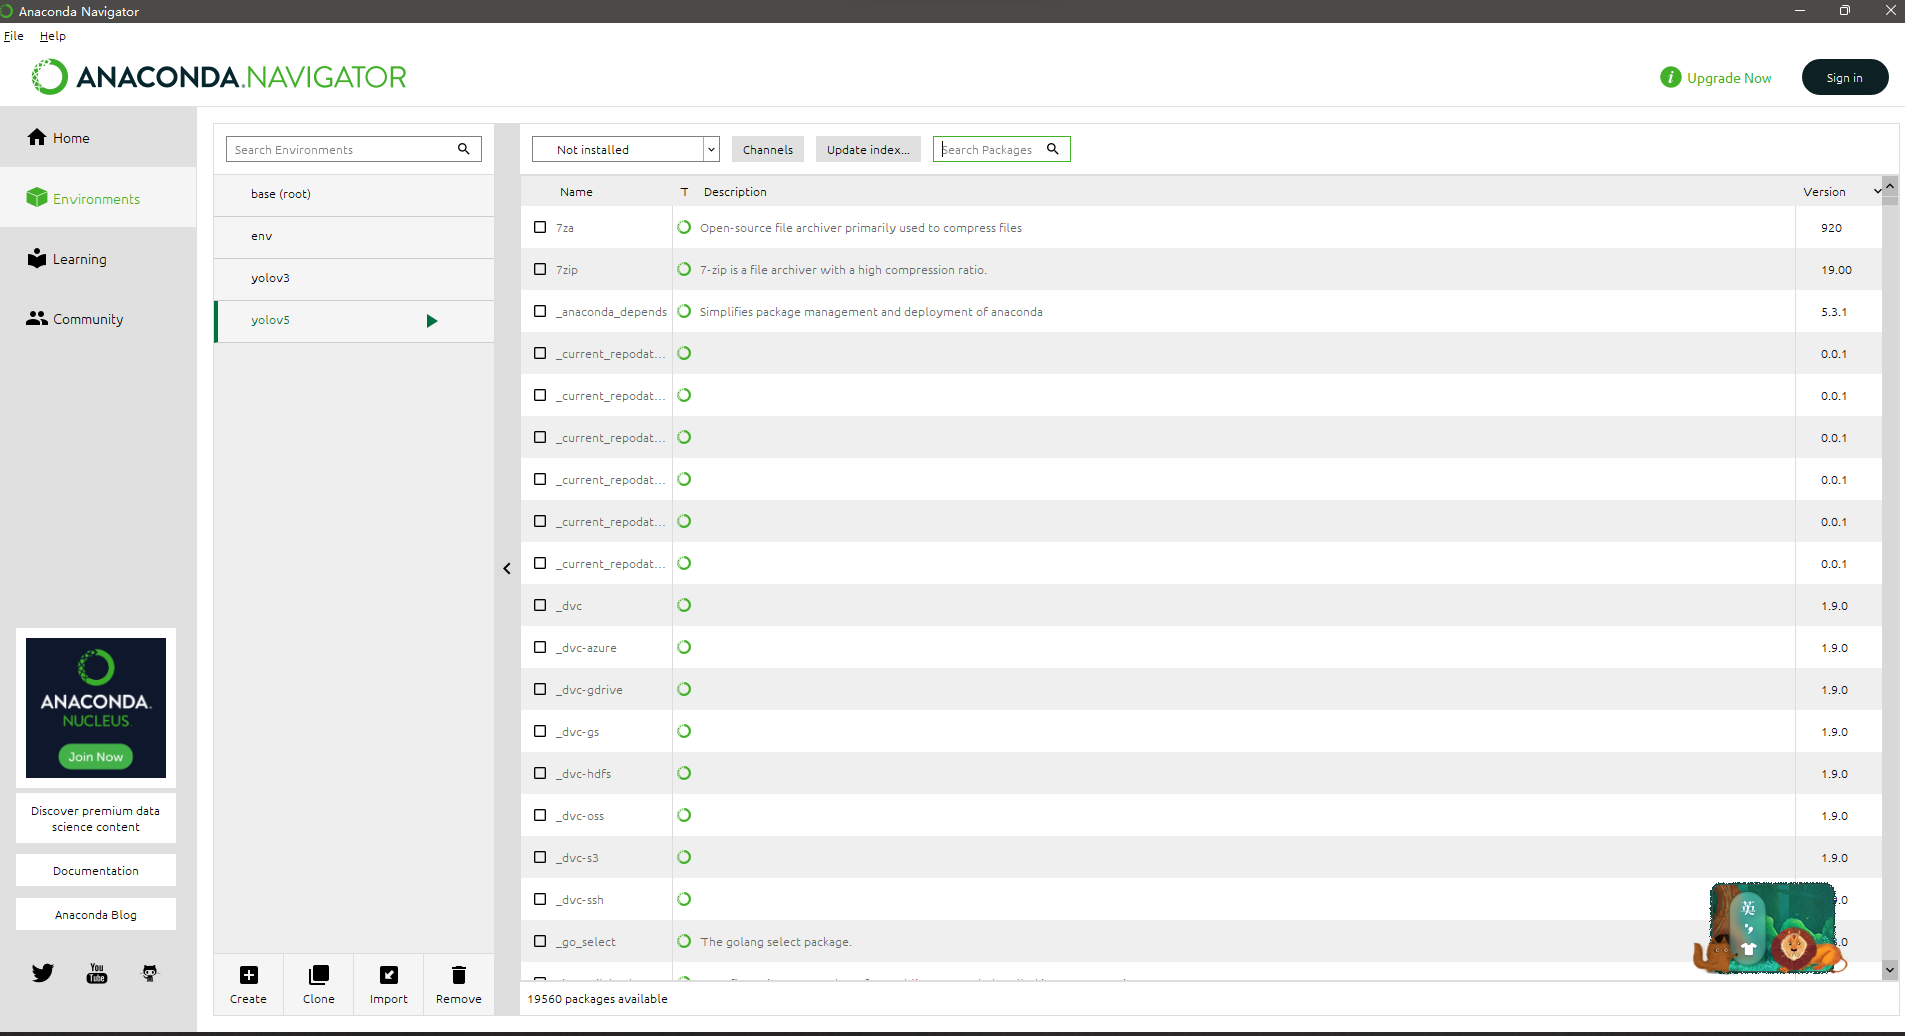
Task: Check the _dvc-azure package checkbox
Action: (x=540, y=648)
